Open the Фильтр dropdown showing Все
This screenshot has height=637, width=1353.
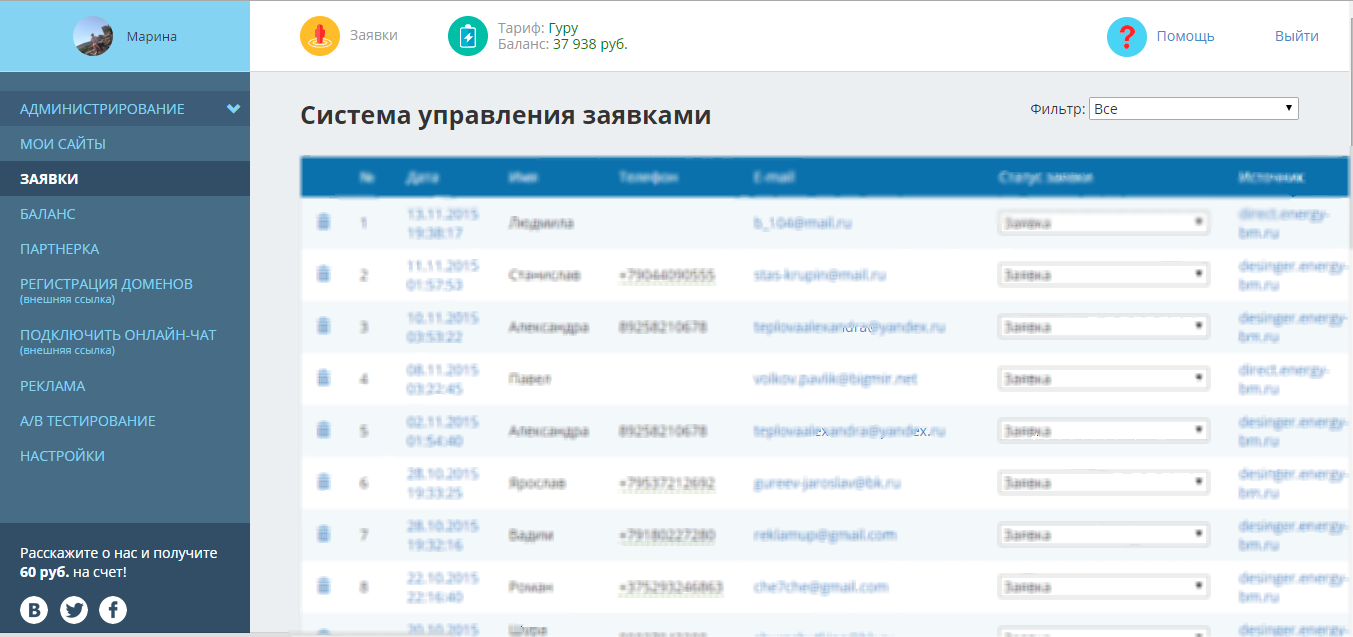[1193, 108]
